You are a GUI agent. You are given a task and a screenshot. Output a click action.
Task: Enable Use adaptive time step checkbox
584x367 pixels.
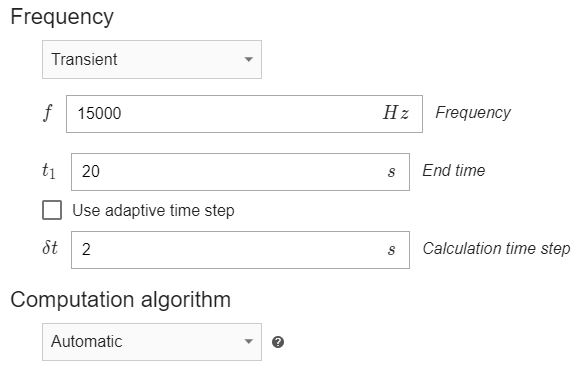pyautogui.click(x=52, y=210)
